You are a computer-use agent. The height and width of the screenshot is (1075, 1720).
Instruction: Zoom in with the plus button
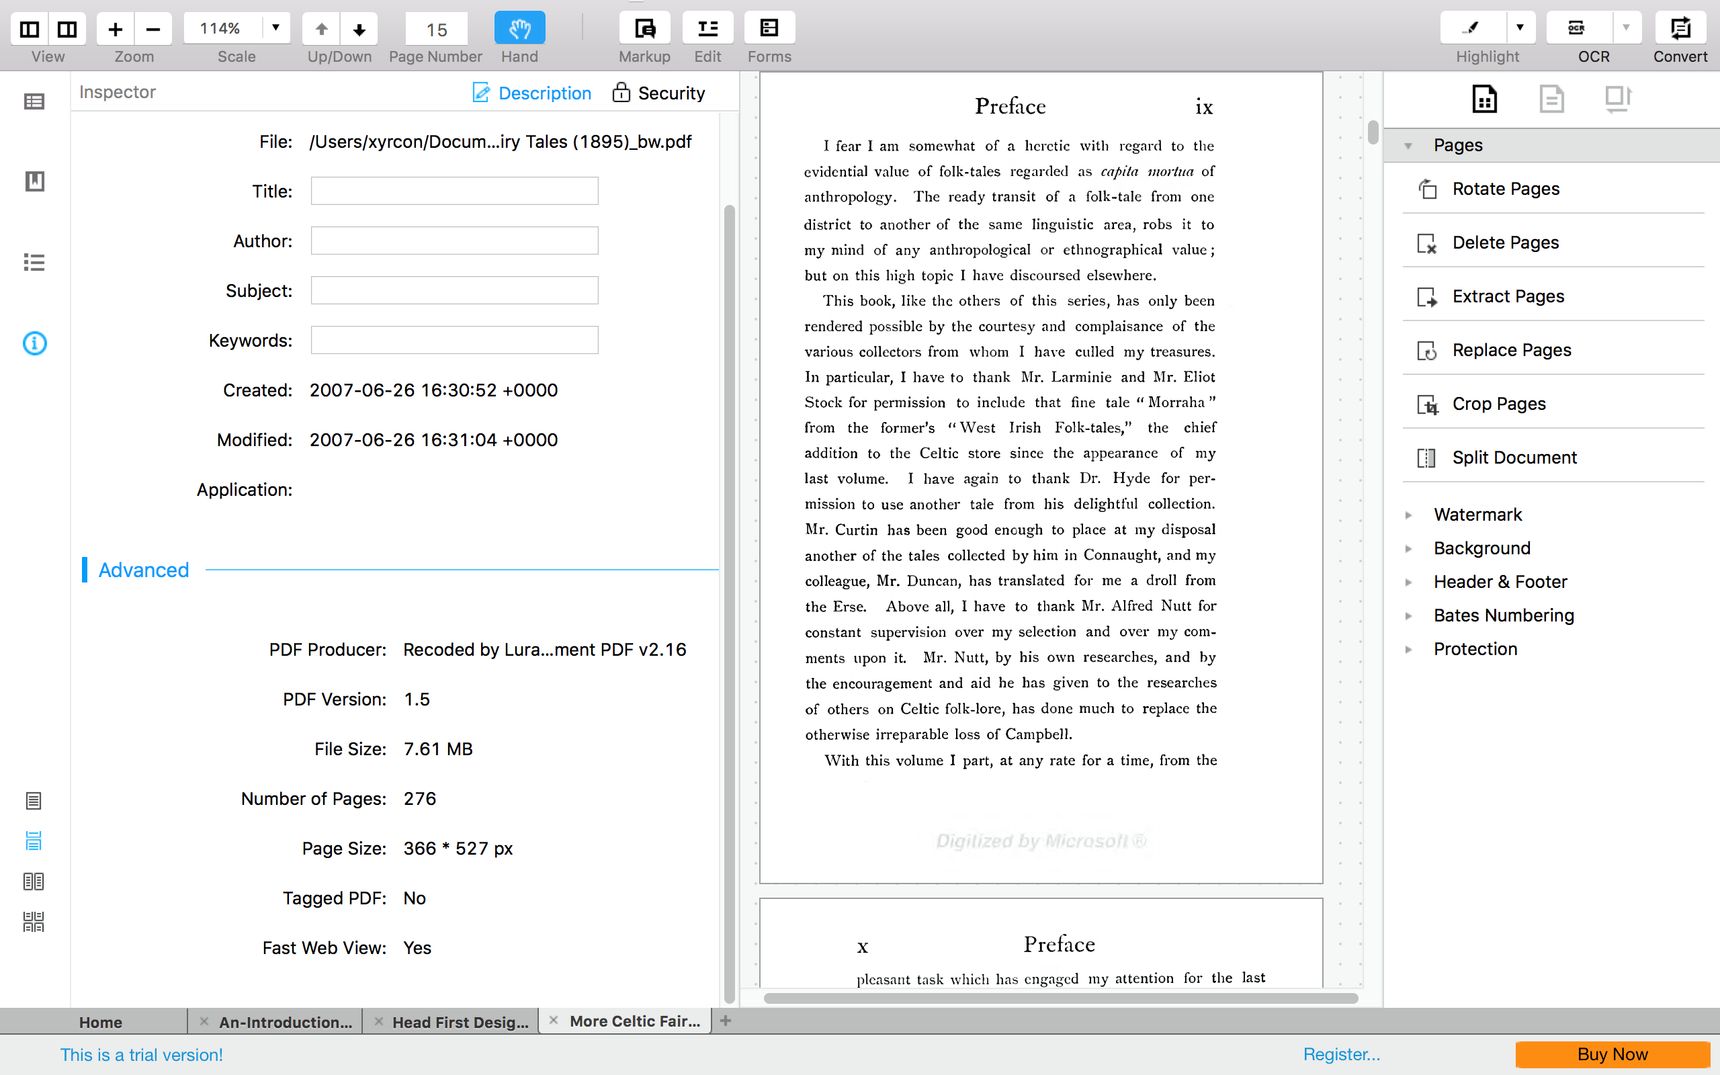point(115,29)
